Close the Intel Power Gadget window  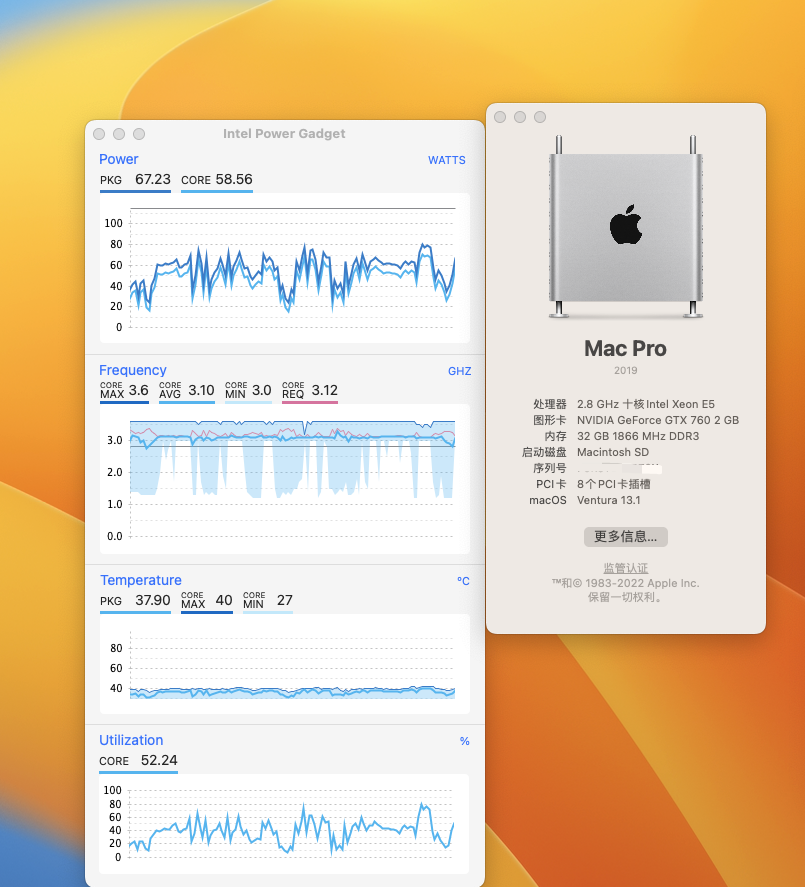click(x=99, y=134)
